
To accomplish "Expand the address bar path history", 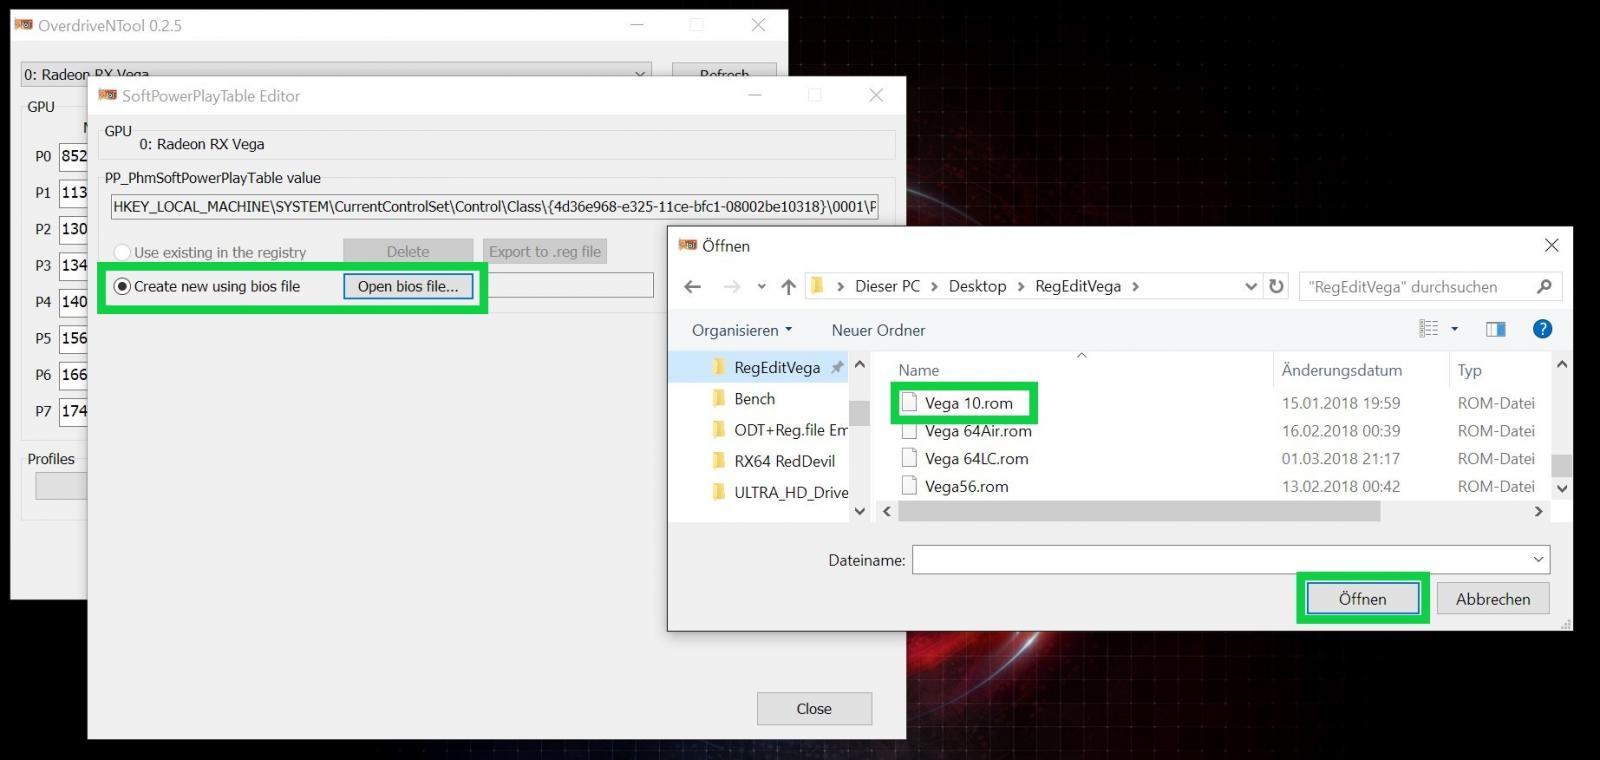I will pyautogui.click(x=1250, y=286).
